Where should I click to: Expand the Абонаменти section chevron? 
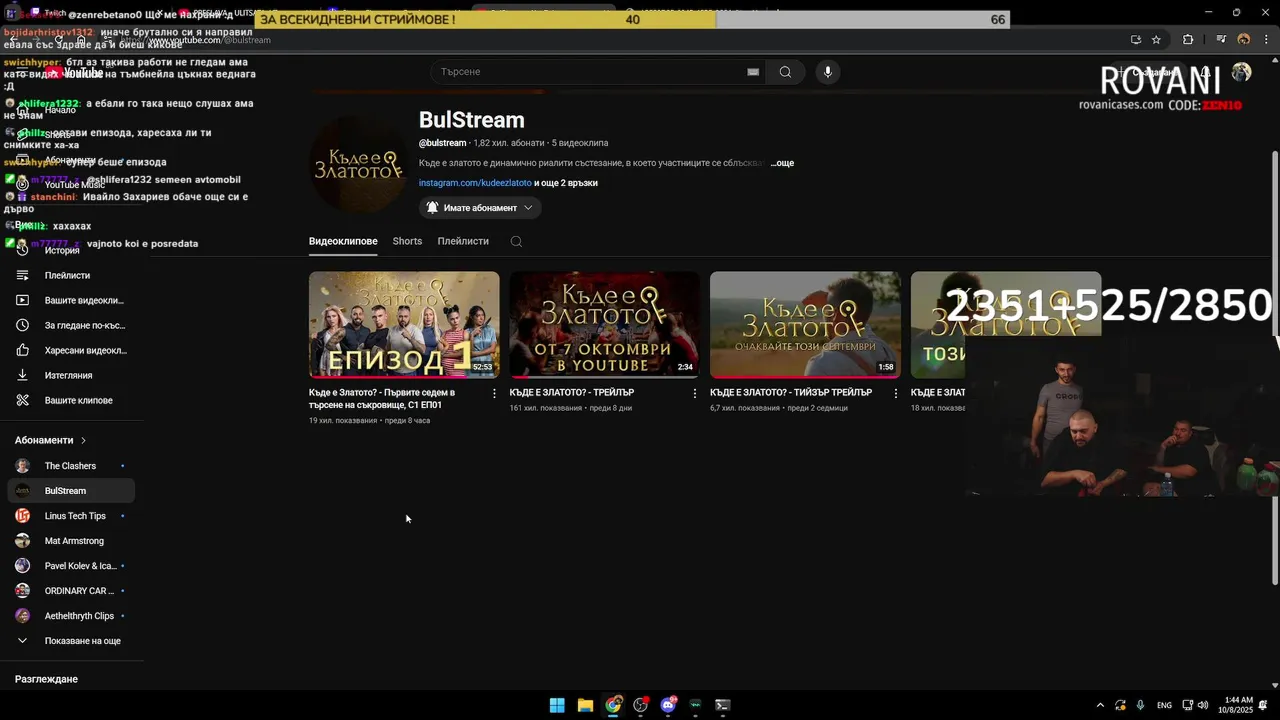83,440
